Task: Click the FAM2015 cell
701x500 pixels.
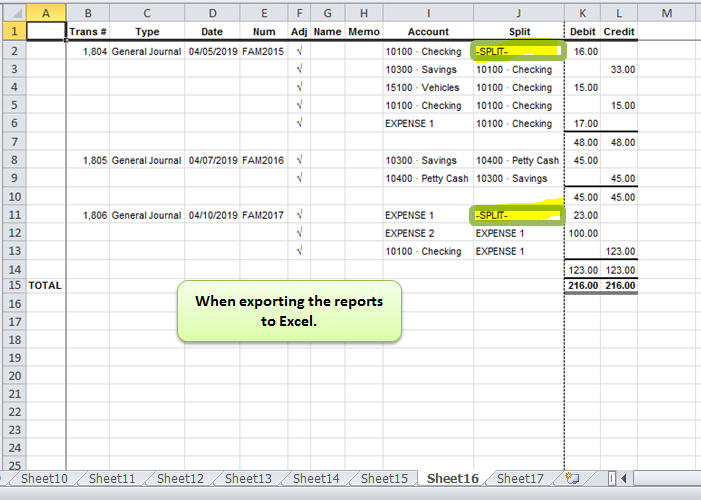Action: [264, 51]
